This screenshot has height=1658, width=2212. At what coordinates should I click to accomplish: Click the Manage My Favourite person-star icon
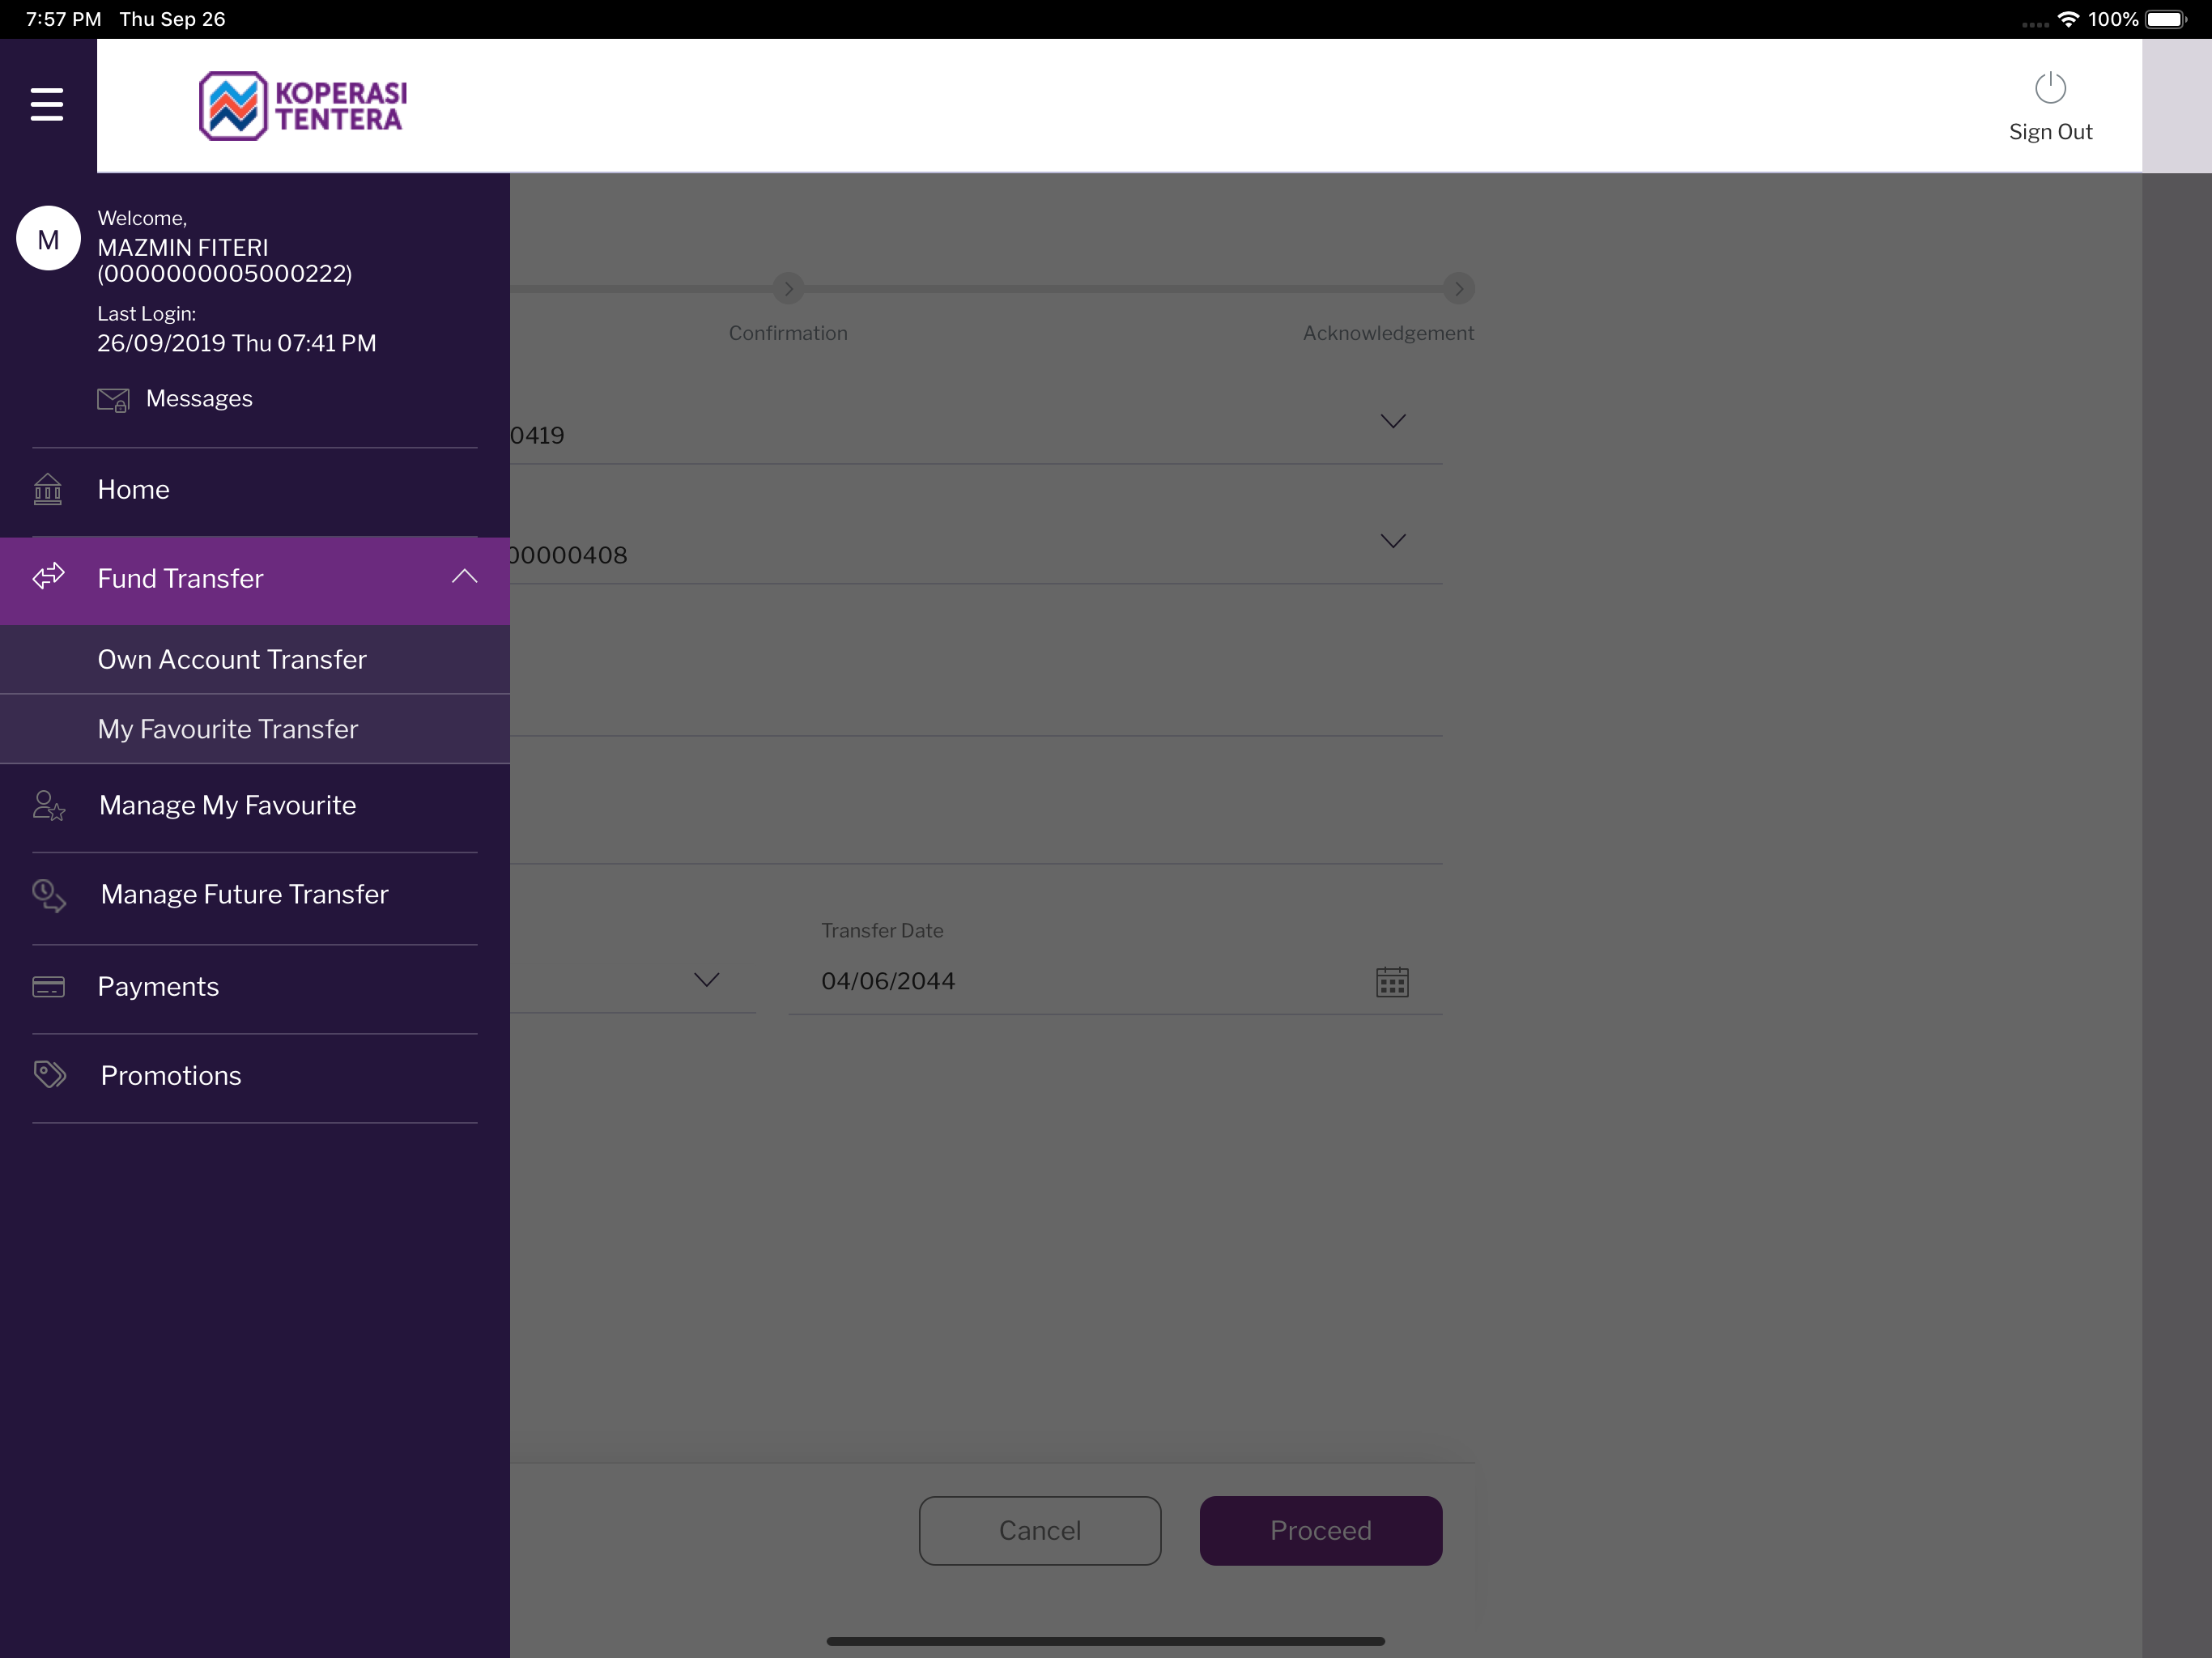tap(48, 805)
